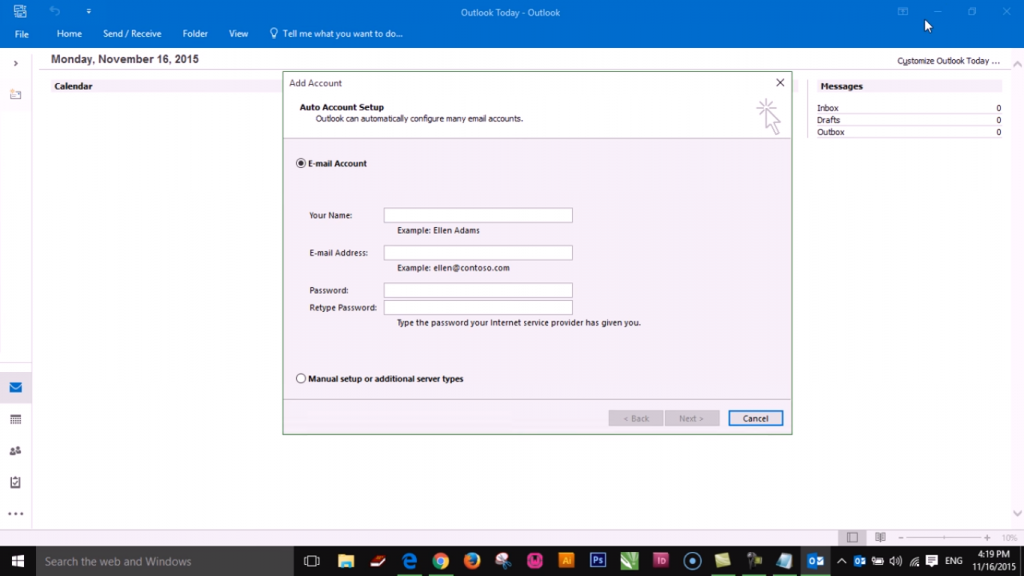
Task: Open the Outbox messages row
Action: click(x=908, y=132)
